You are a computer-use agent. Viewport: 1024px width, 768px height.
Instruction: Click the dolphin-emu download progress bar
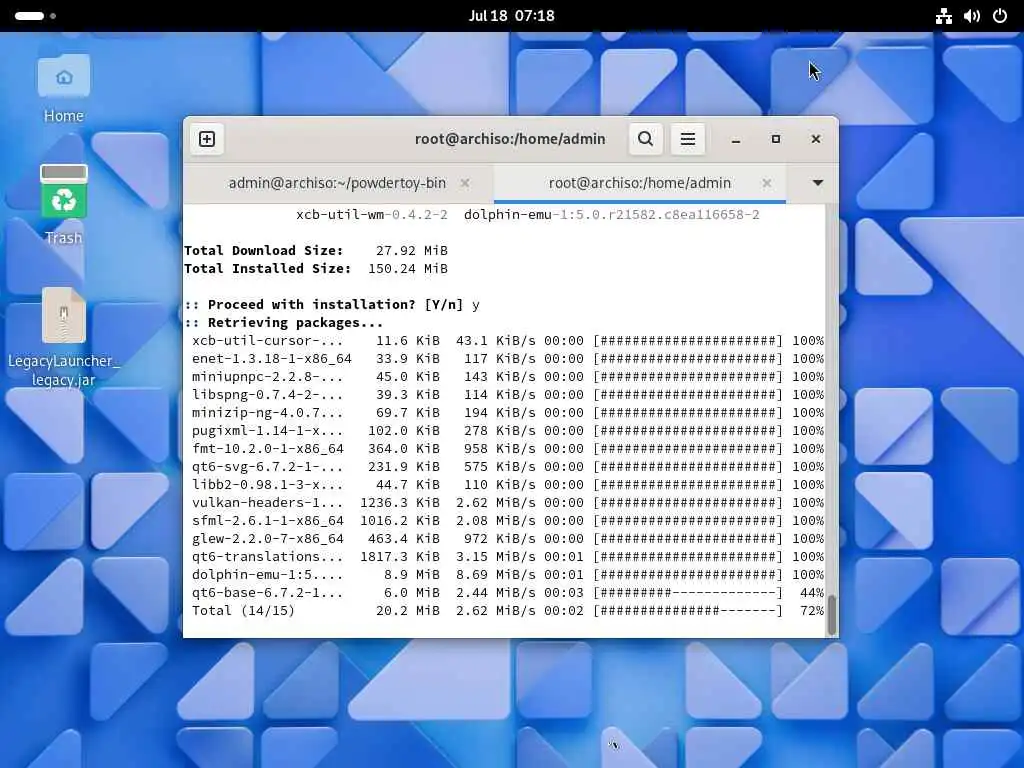point(688,575)
